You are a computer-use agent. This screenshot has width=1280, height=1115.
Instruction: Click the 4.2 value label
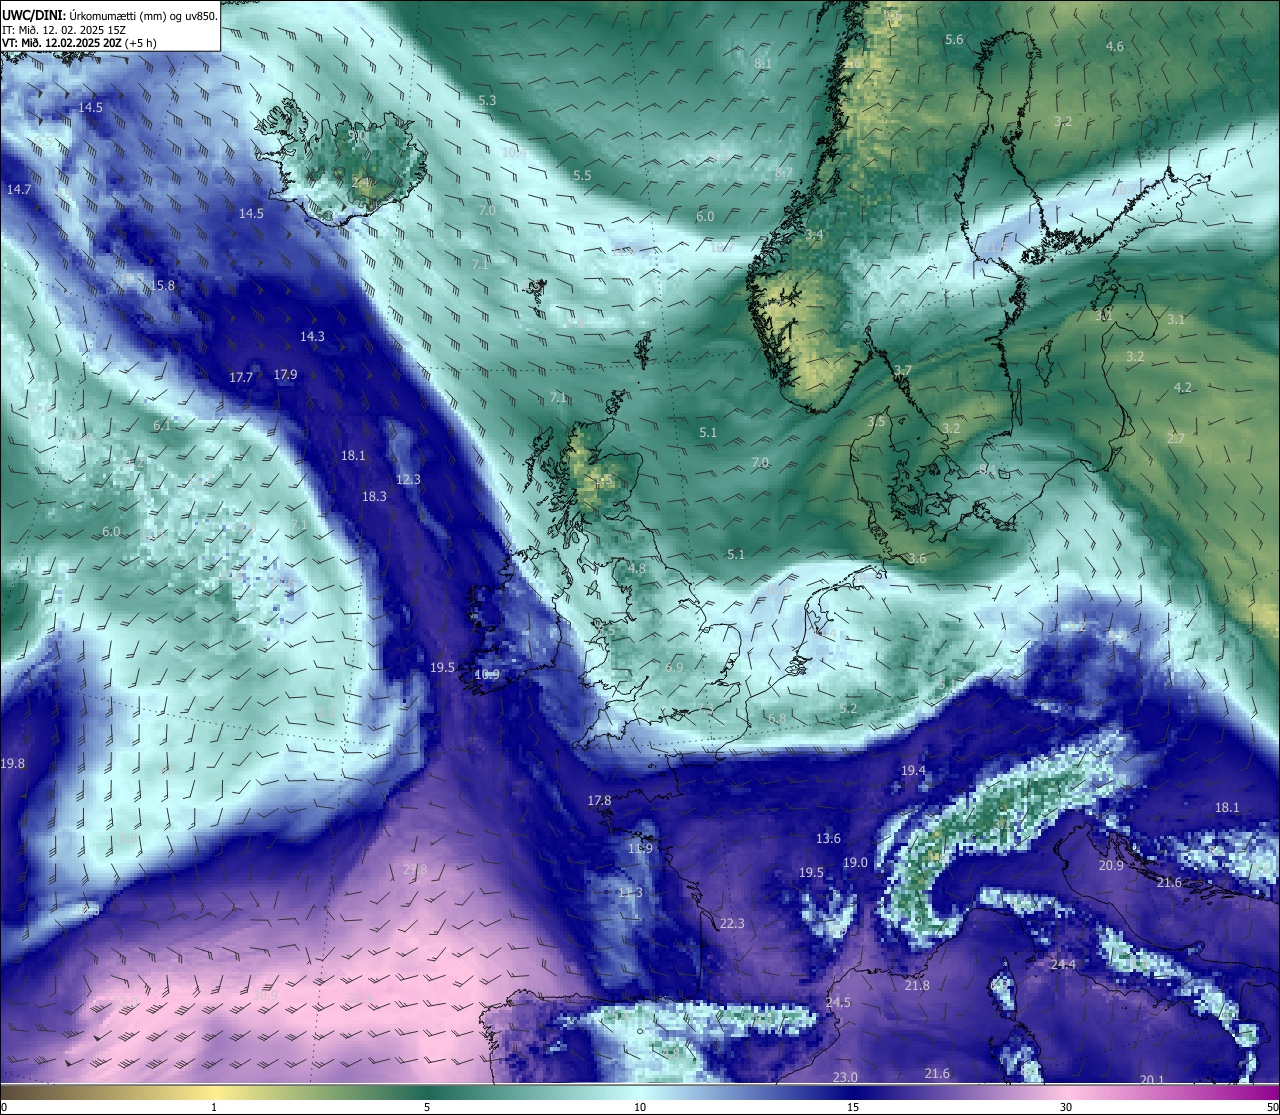(x=1183, y=387)
